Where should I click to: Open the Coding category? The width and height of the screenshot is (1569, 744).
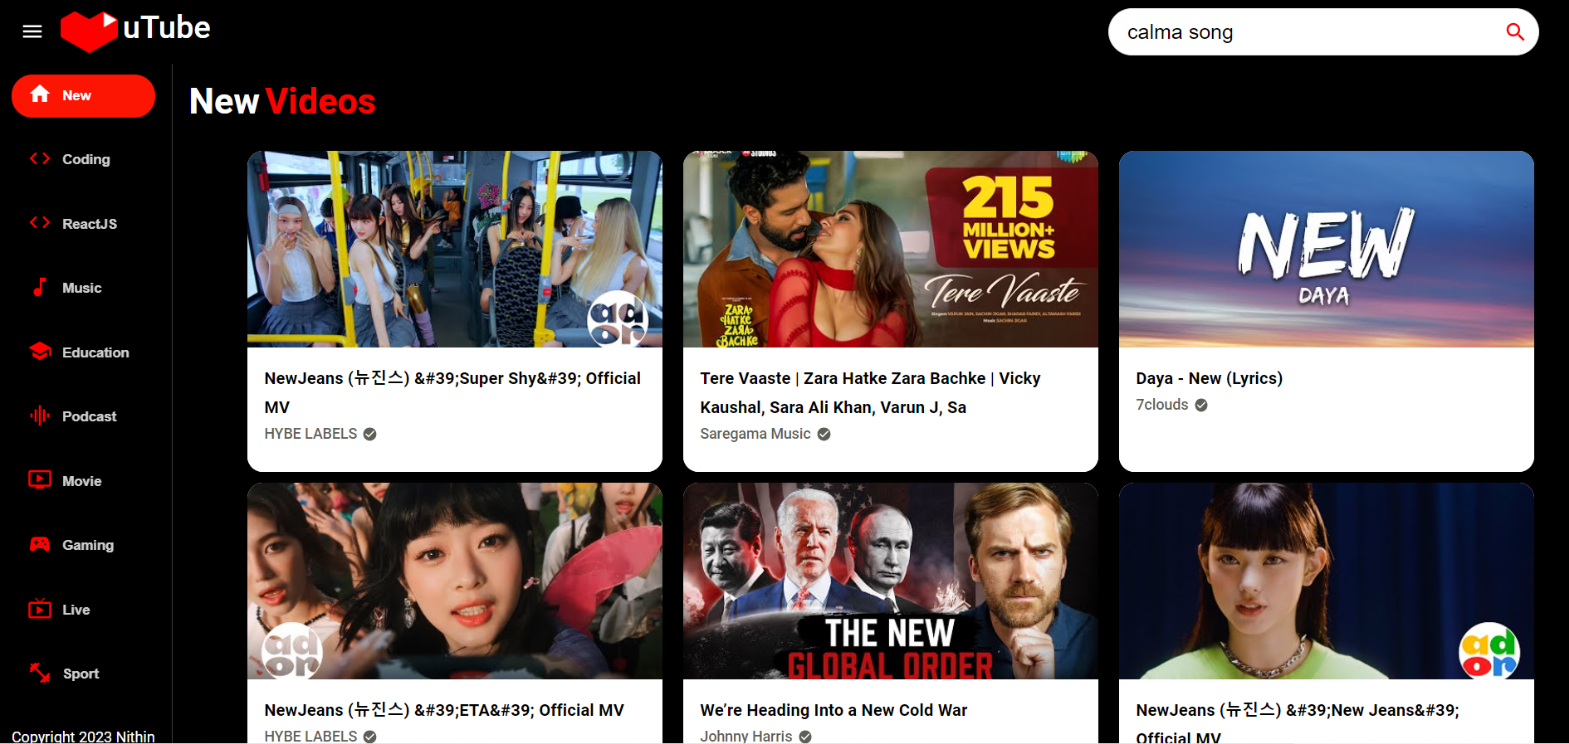83,159
